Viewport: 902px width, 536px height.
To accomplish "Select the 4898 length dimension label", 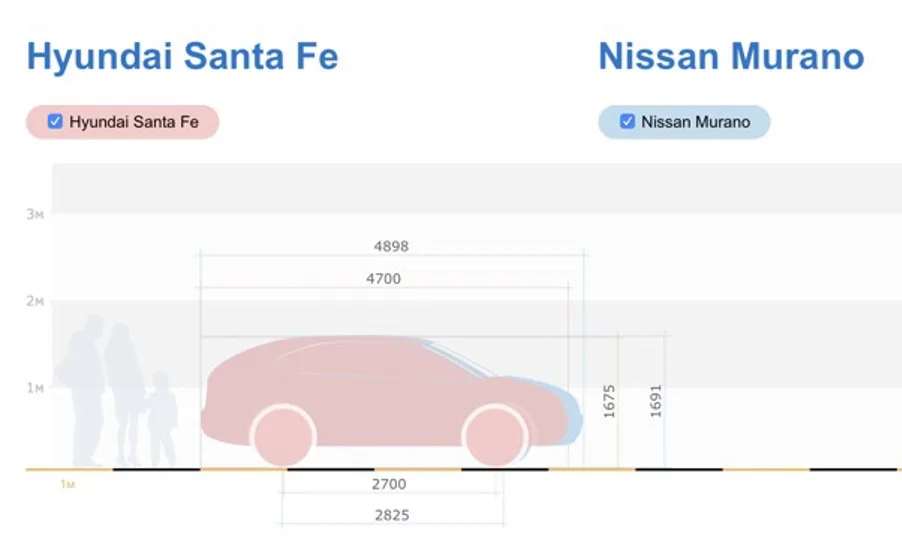I will (390, 246).
